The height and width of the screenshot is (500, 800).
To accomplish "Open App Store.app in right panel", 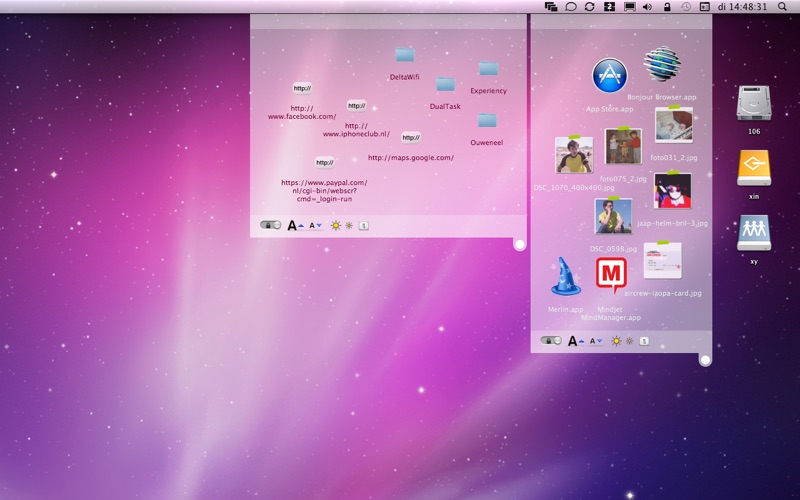I will [609, 76].
